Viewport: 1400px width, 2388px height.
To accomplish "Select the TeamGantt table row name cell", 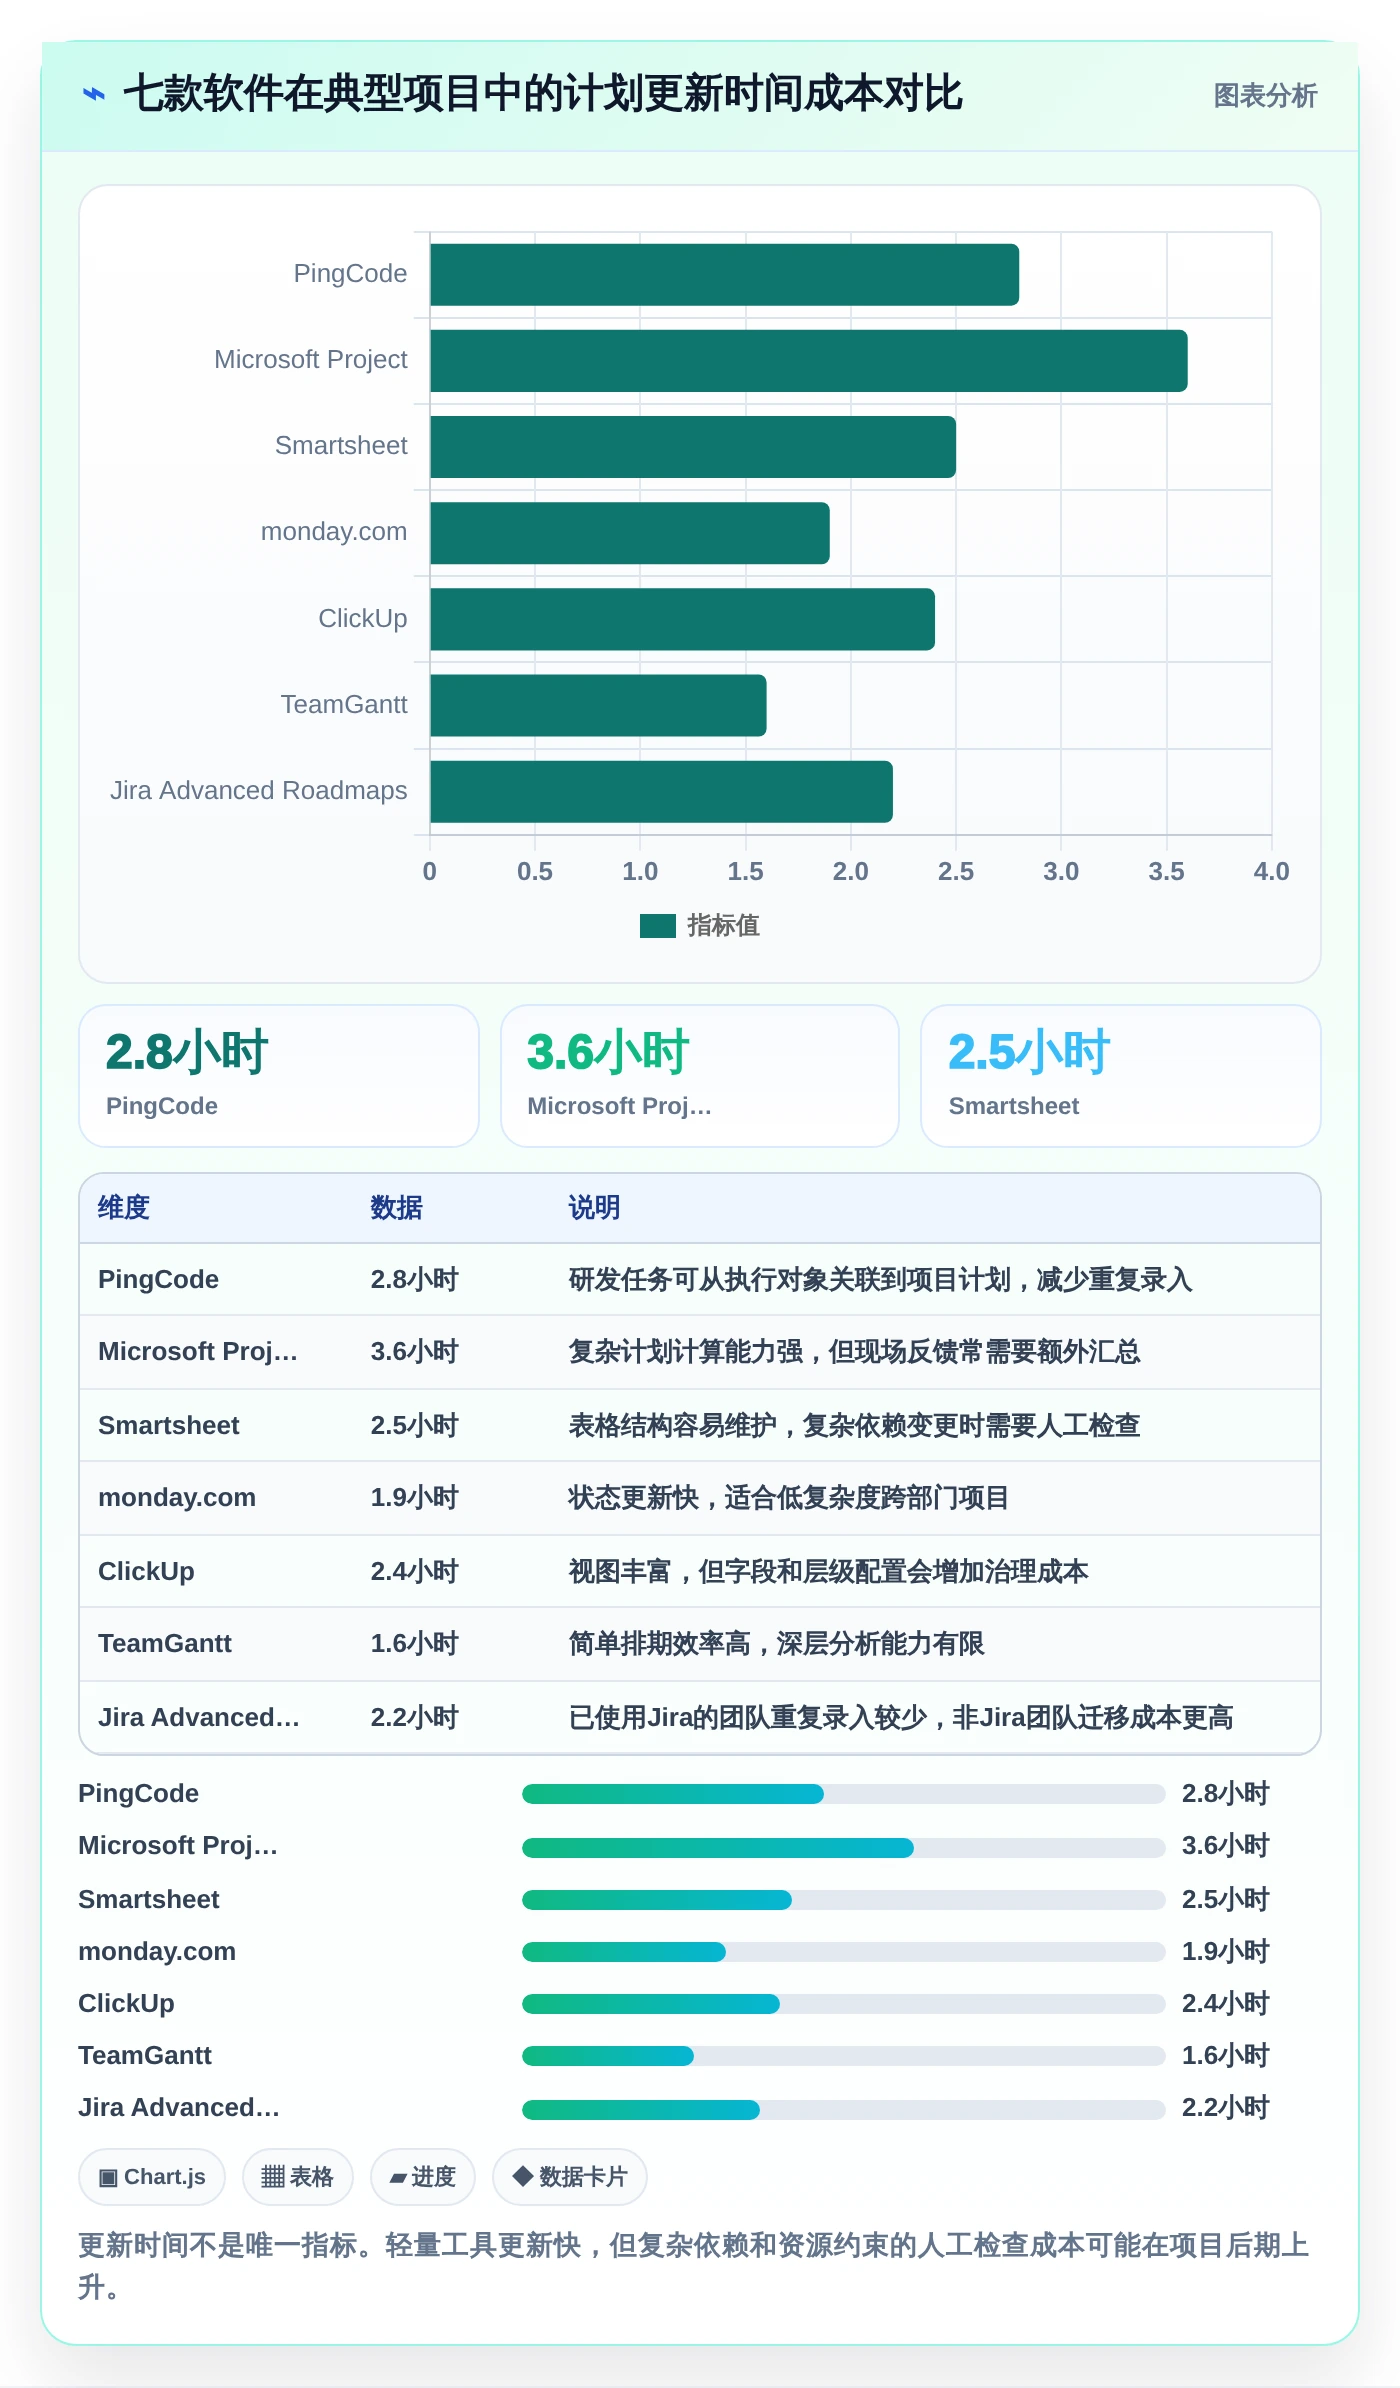I will 165,1644.
